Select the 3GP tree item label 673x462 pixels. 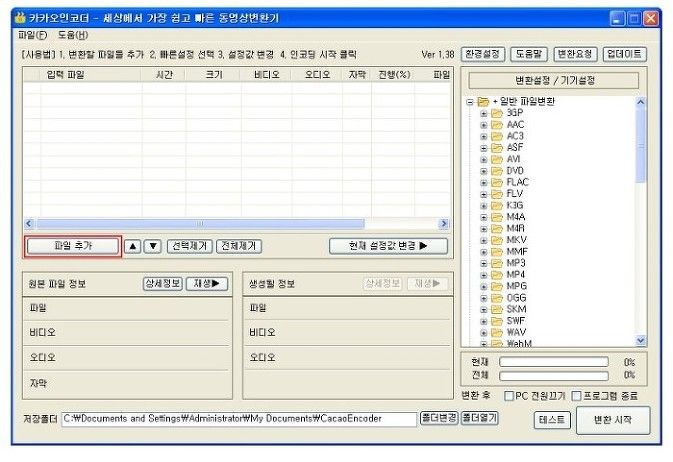515,113
